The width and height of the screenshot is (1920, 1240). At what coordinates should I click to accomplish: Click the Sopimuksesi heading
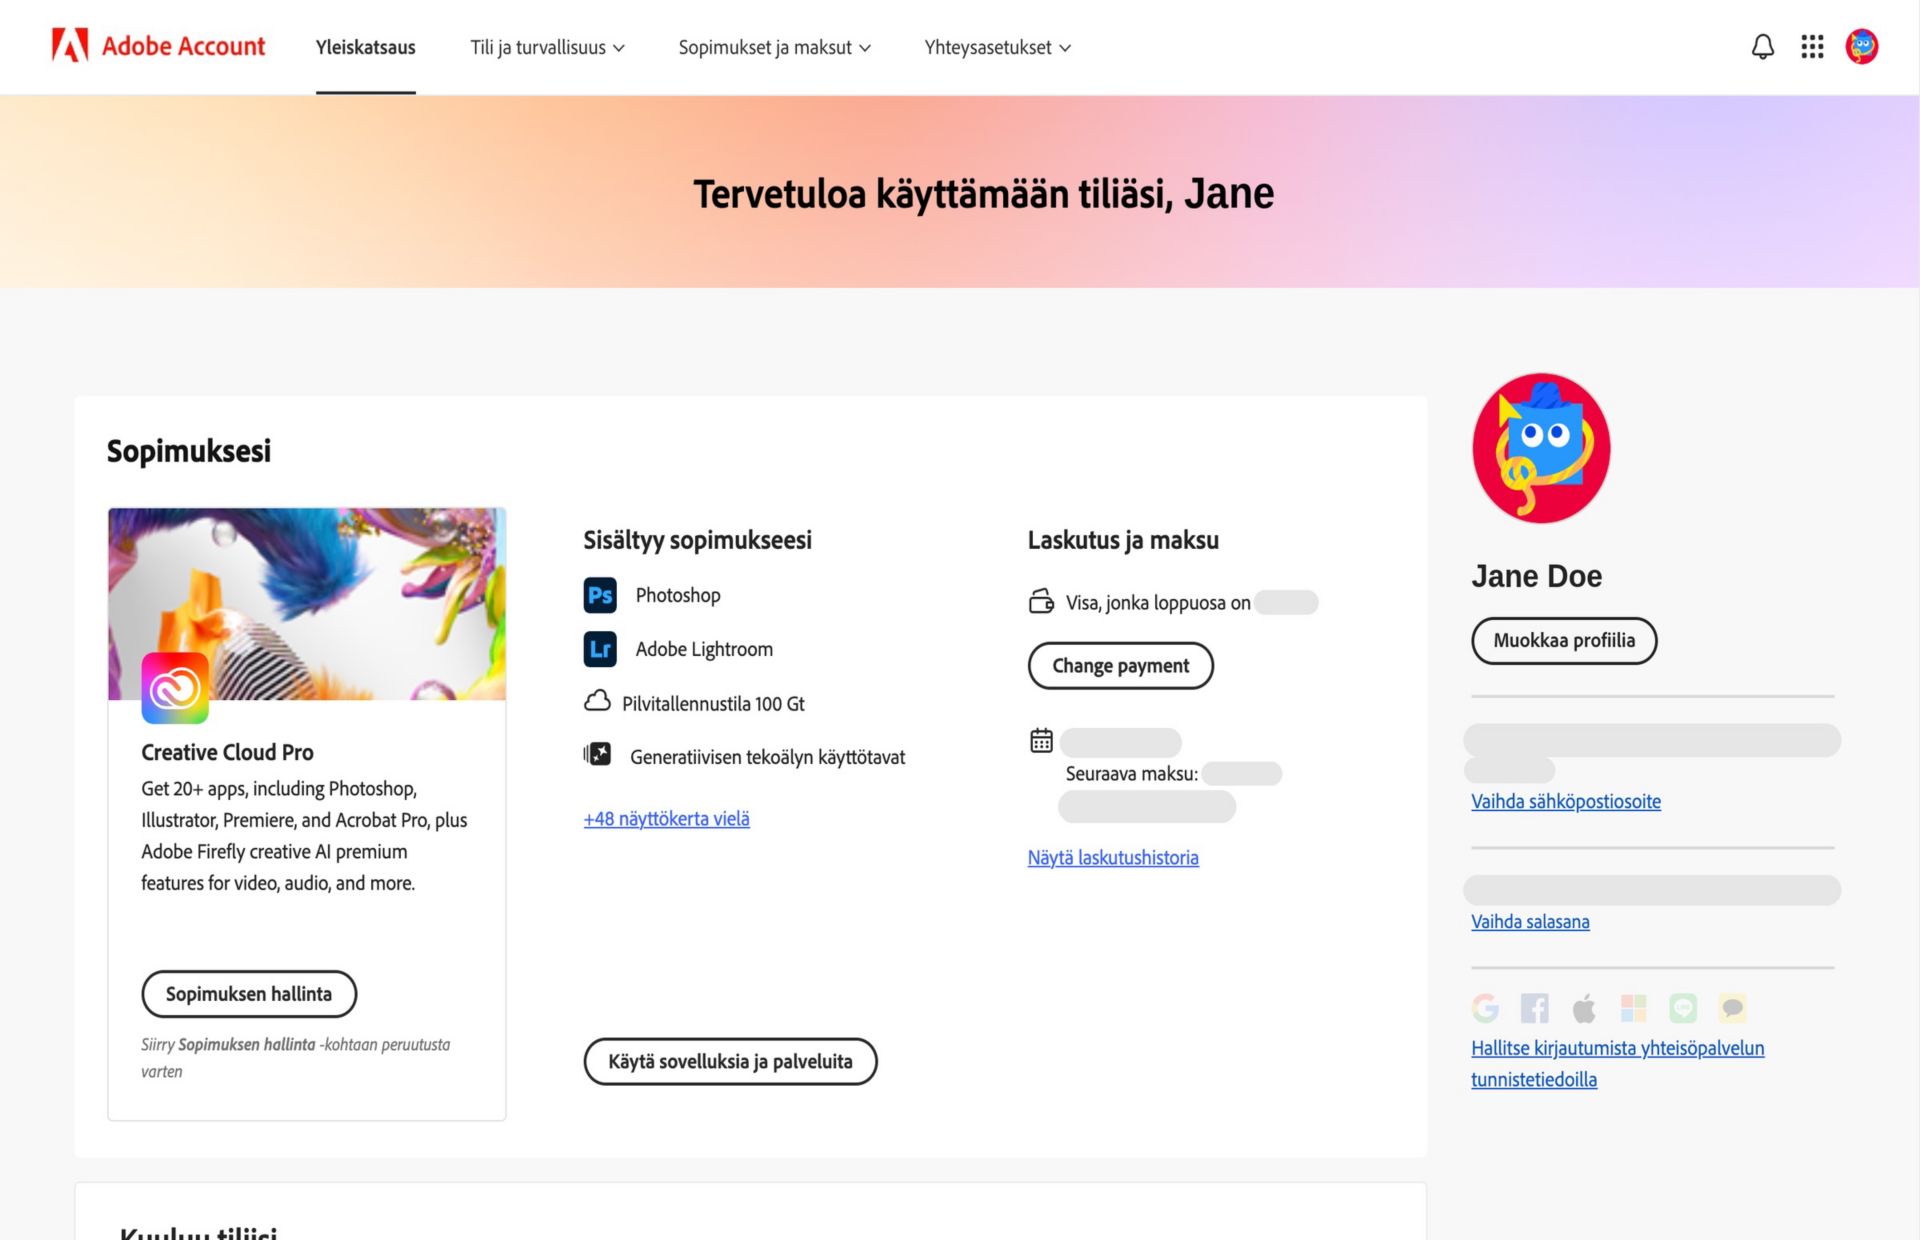click(189, 451)
